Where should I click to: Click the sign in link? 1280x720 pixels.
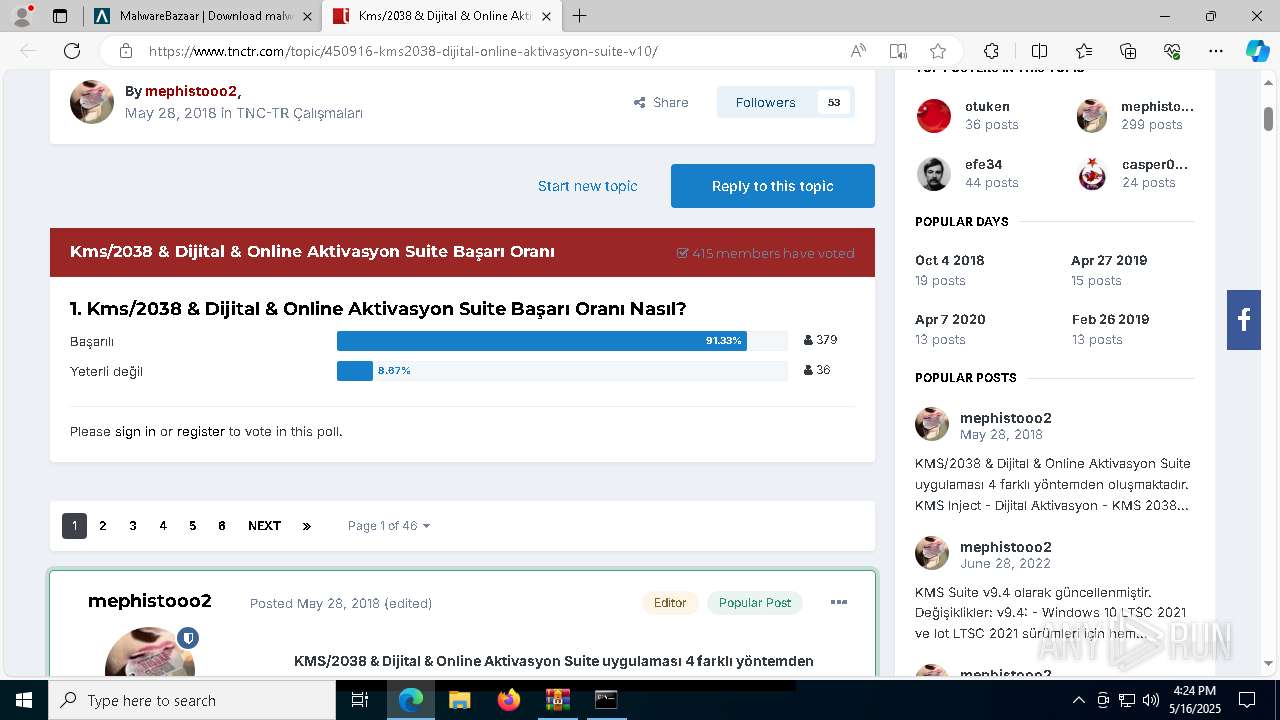135,432
